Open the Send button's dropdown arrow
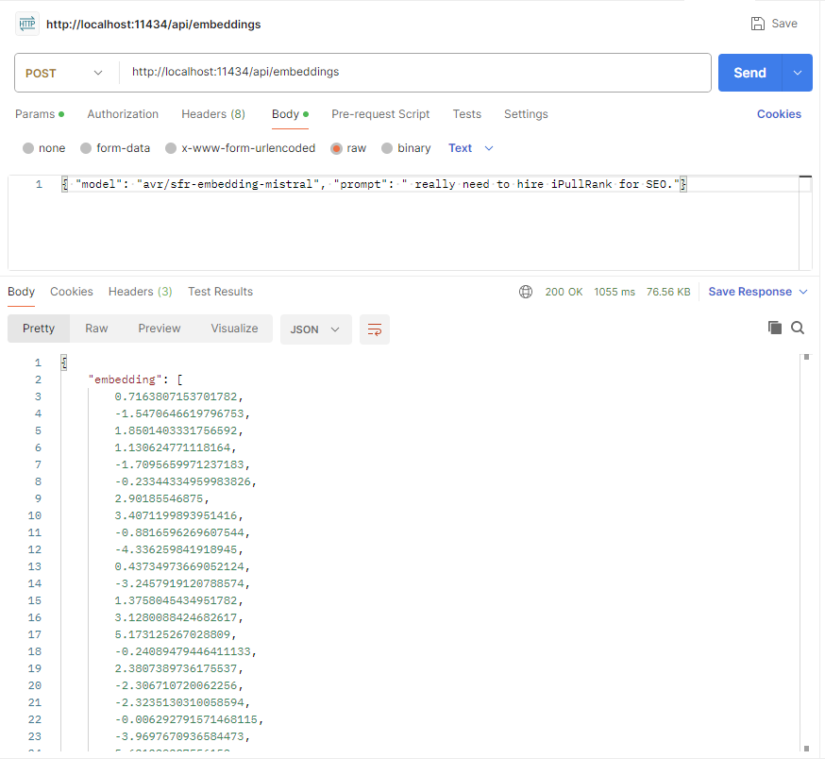The height and width of the screenshot is (759, 825). pos(796,73)
